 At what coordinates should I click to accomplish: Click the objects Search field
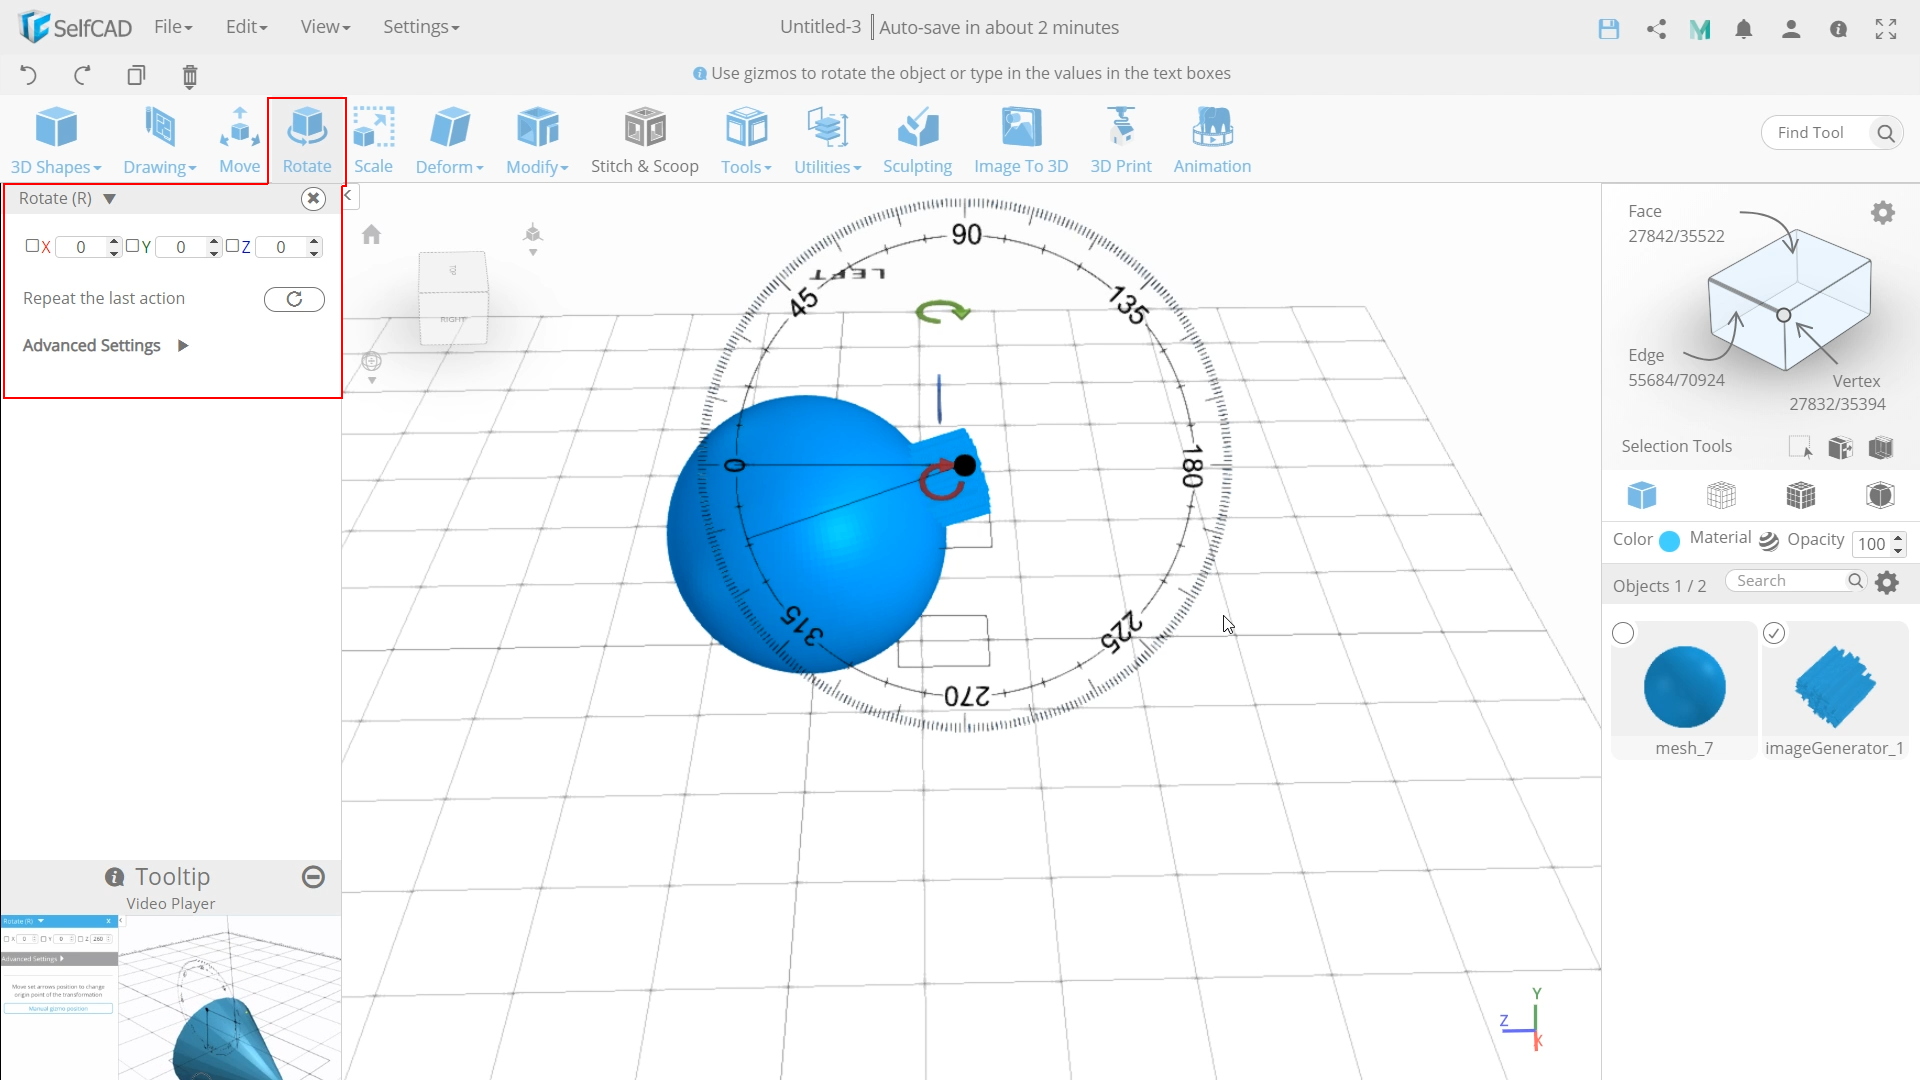tap(1788, 581)
